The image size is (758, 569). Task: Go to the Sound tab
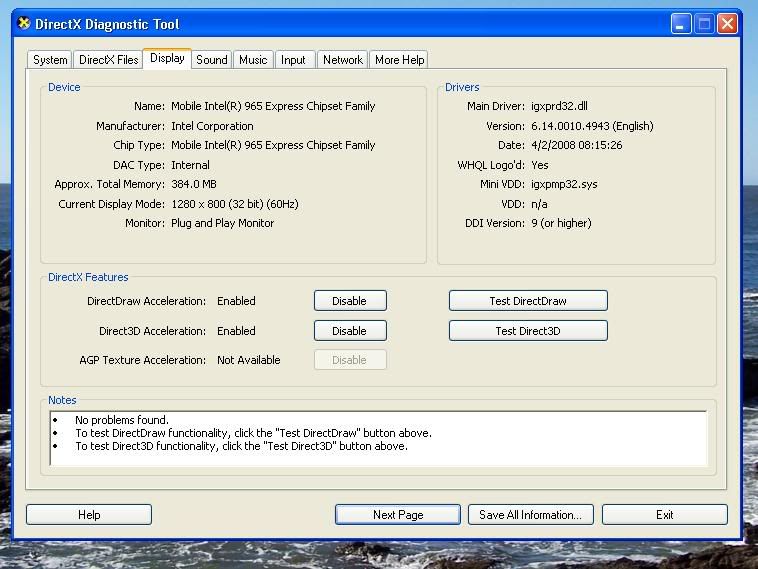211,59
